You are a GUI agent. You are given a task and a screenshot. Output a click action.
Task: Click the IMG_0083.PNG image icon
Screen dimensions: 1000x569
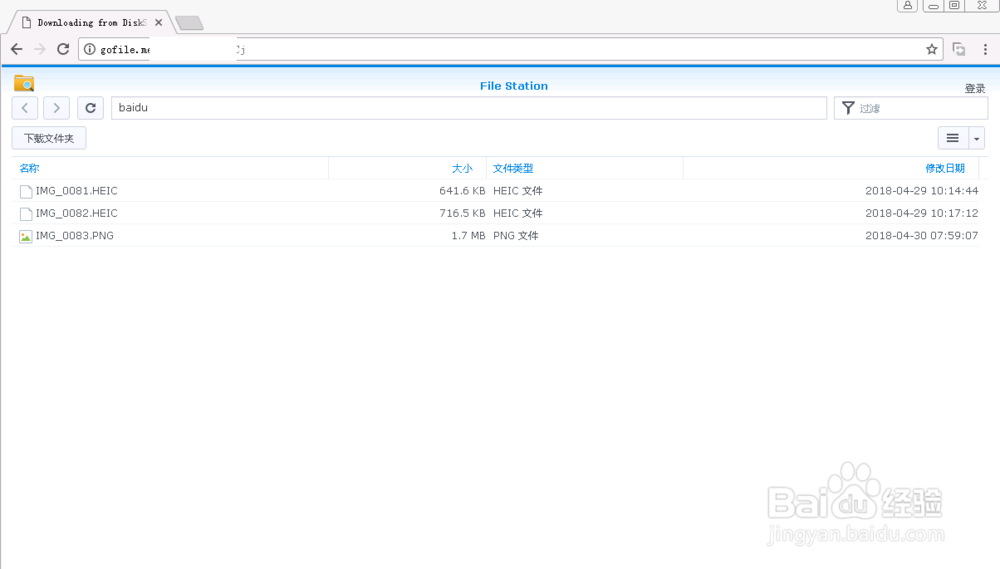26,236
